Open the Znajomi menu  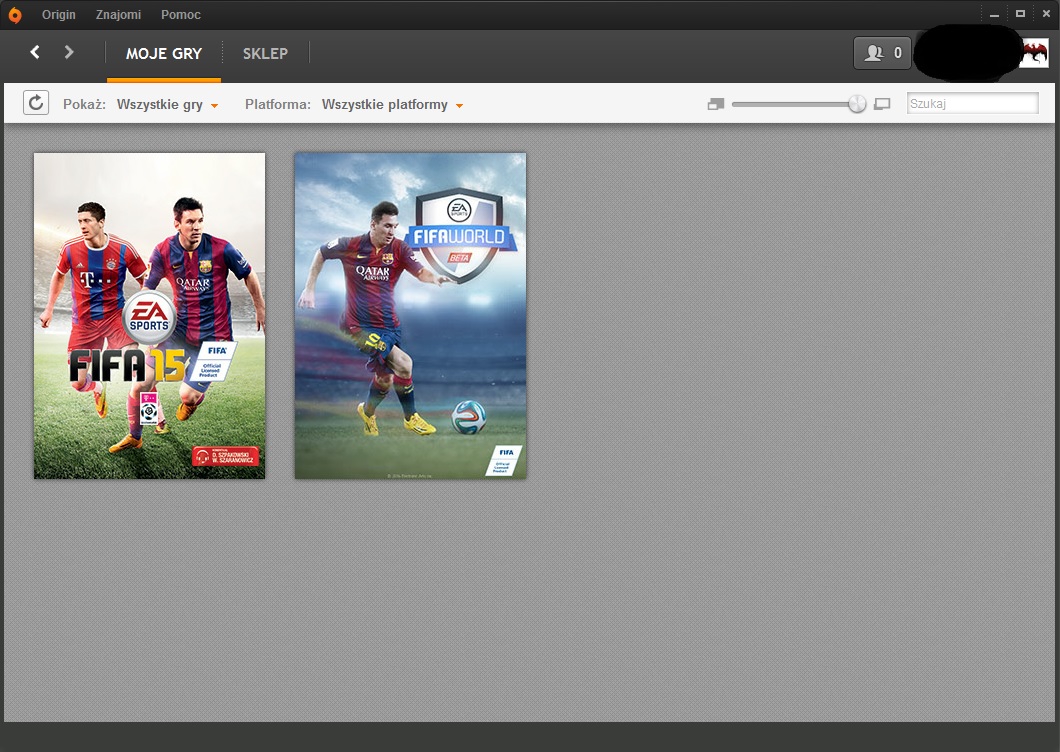tap(118, 15)
